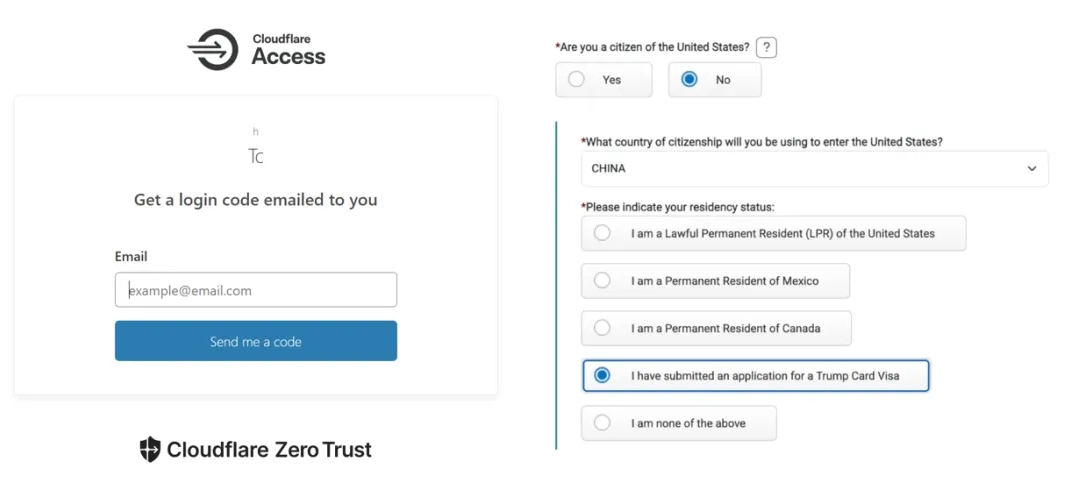1078x496 pixels.
Task: Select the No citizen radio button
Action: (689, 80)
